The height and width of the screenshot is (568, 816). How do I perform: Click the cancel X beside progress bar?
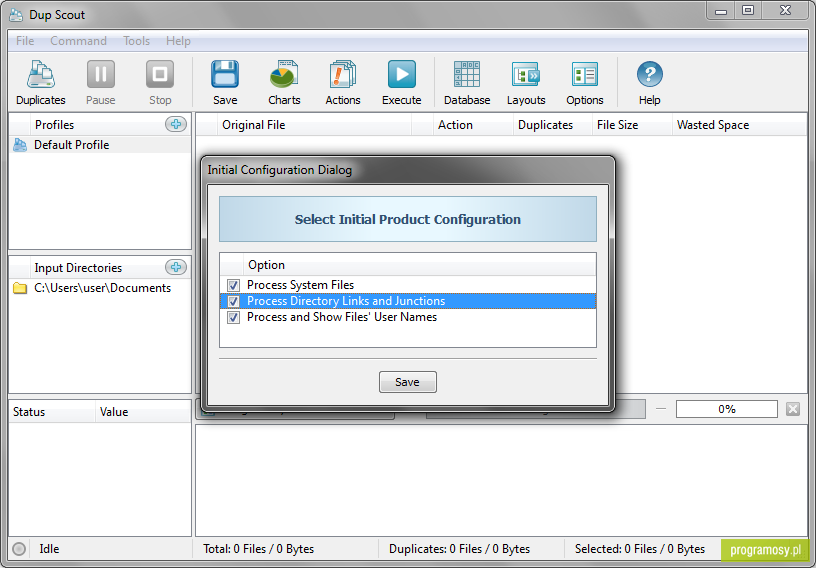(x=793, y=409)
